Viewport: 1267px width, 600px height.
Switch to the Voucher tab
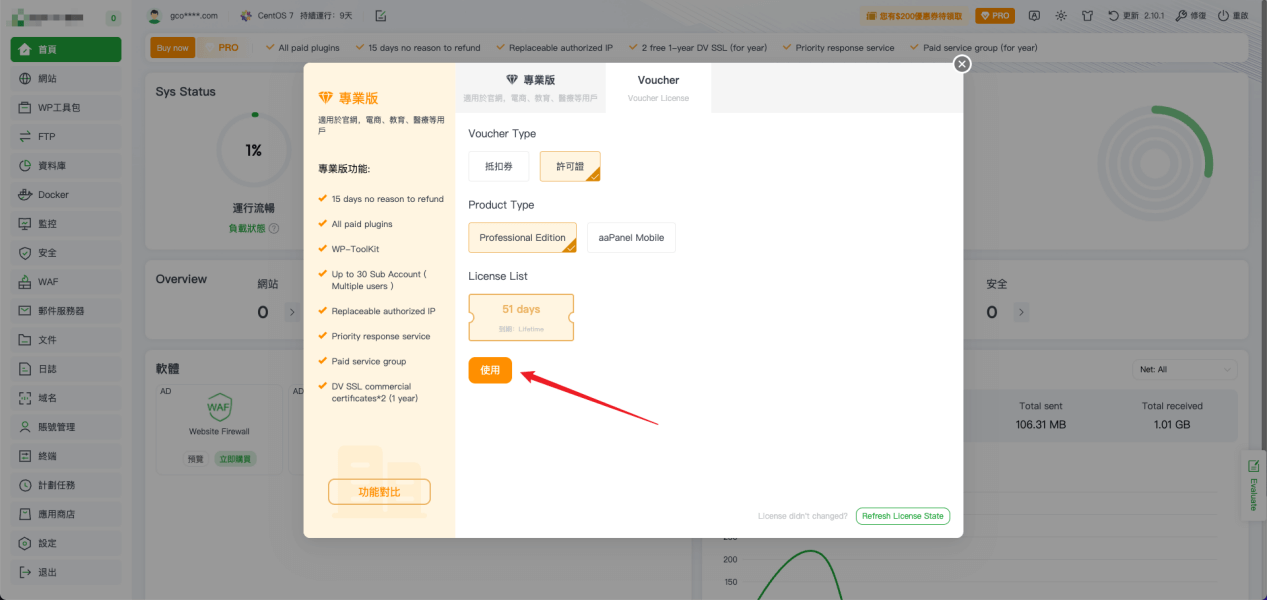(x=658, y=87)
